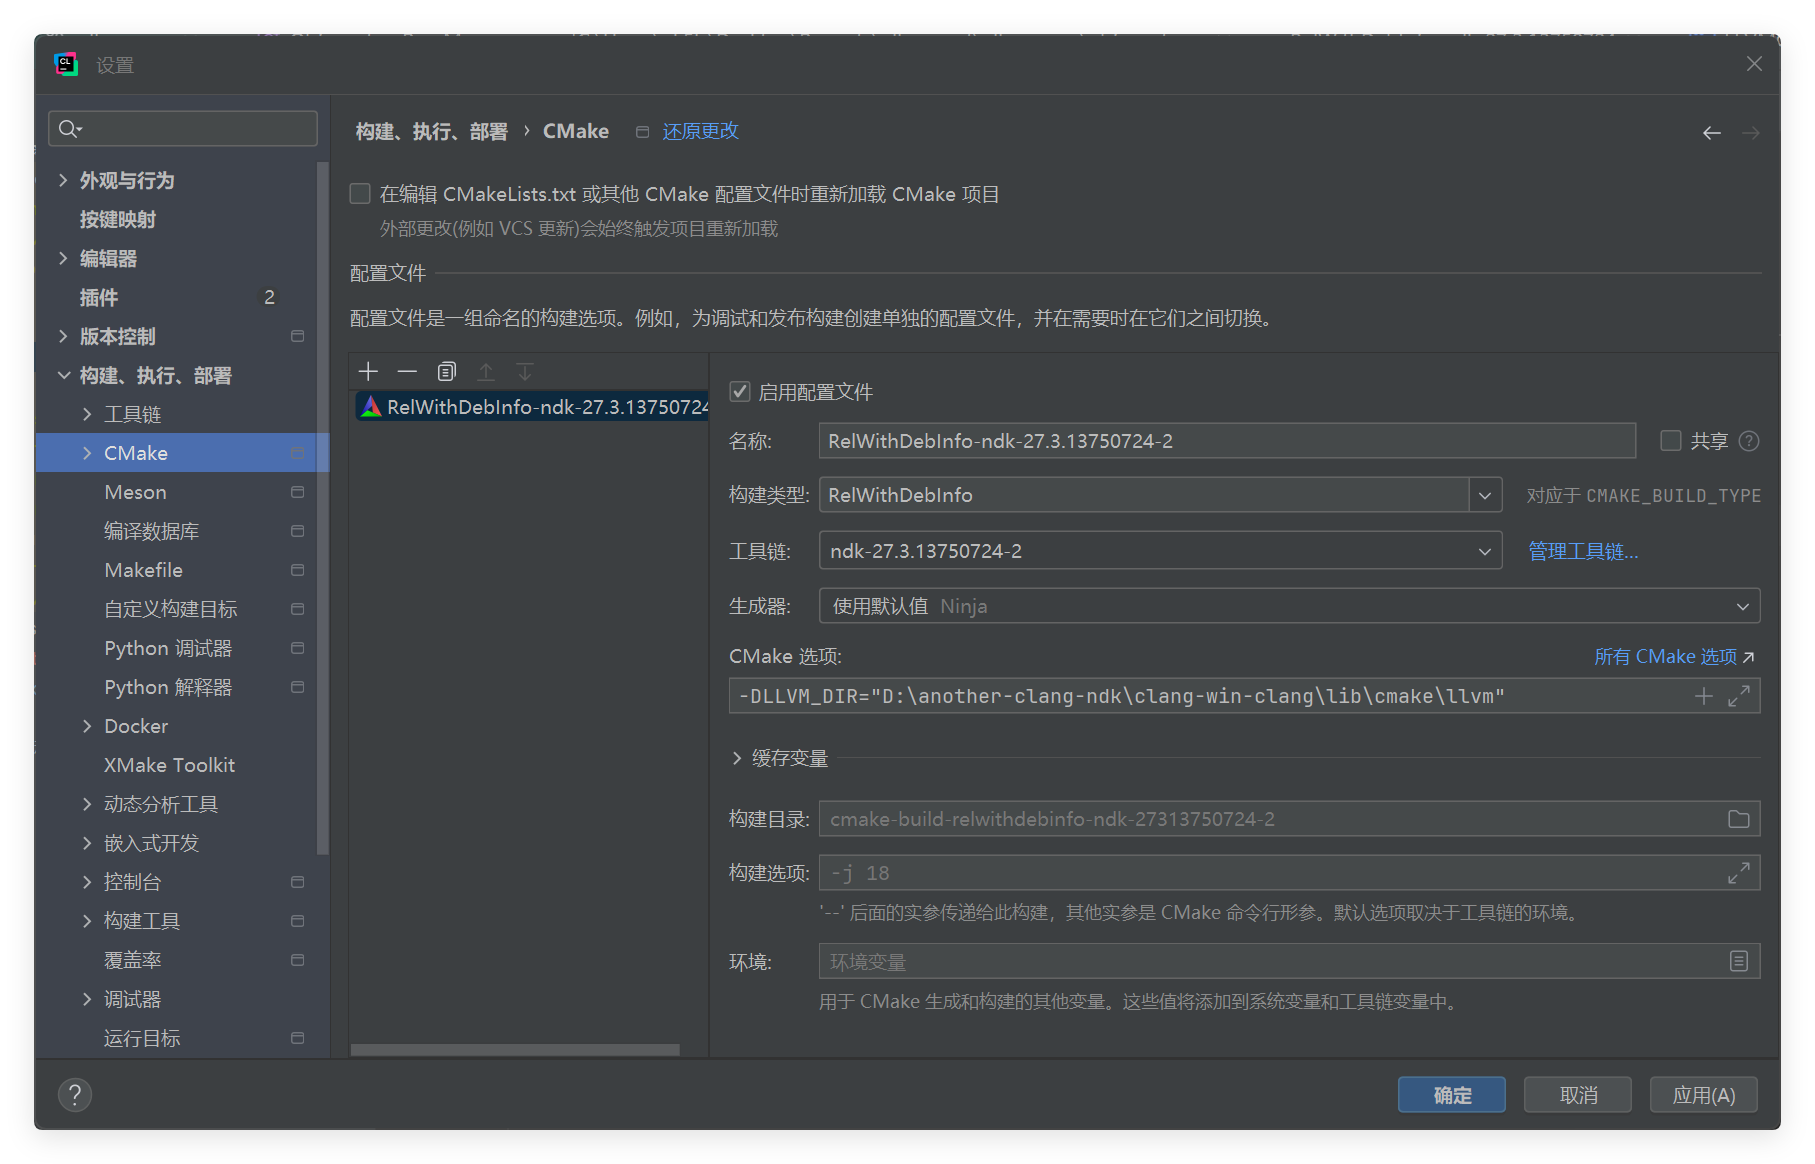The width and height of the screenshot is (1815, 1164).
Task: Open the 管理工具链 link
Action: [x=1583, y=551]
